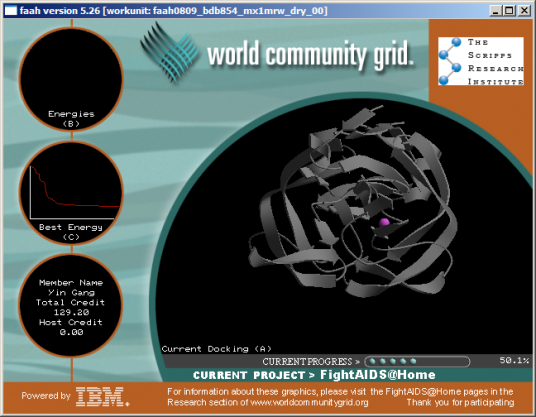Click the current progress bar
The width and height of the screenshot is (536, 417).
click(x=417, y=361)
